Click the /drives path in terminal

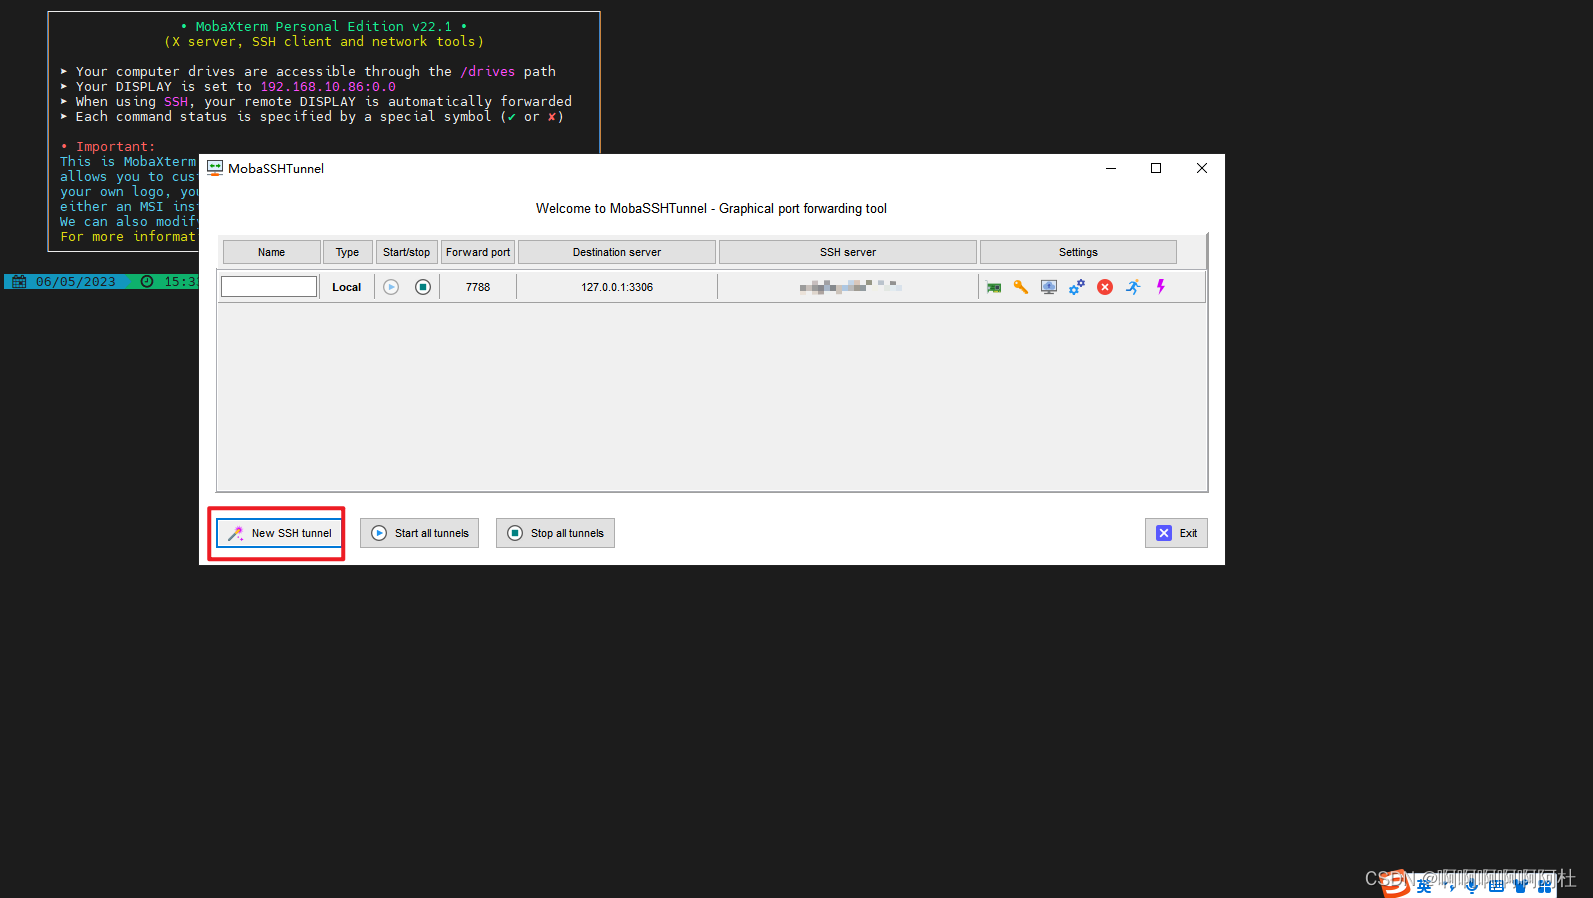point(487,71)
